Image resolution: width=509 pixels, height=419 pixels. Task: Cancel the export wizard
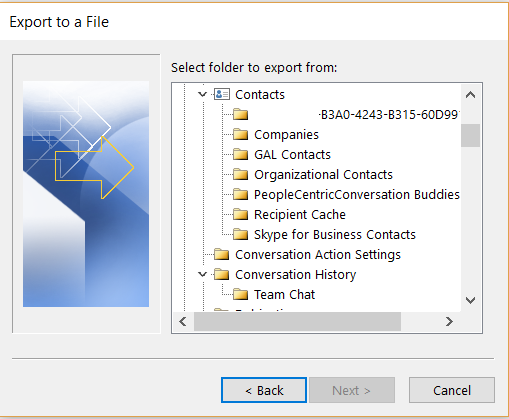452,390
